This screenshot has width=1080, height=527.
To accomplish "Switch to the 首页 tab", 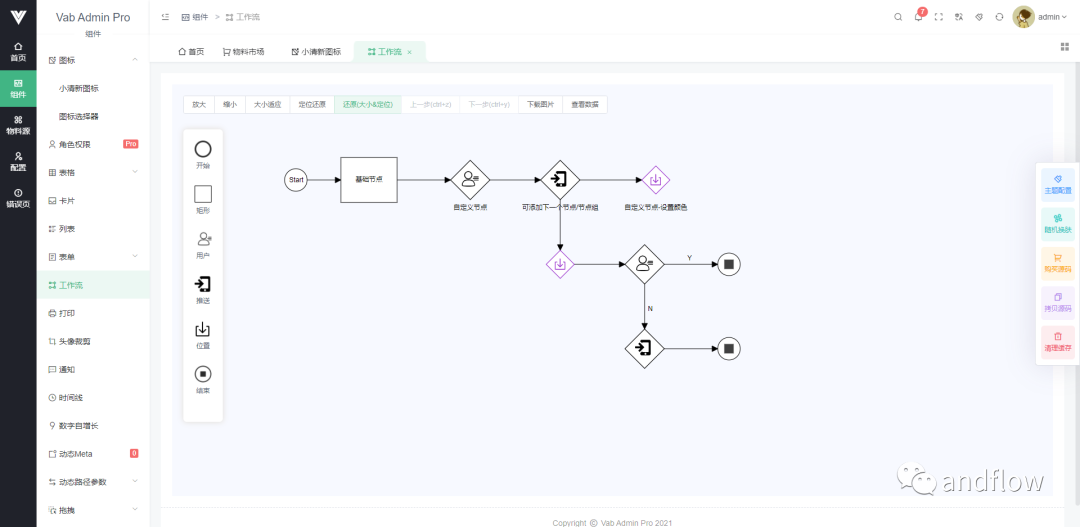I will (x=191, y=52).
